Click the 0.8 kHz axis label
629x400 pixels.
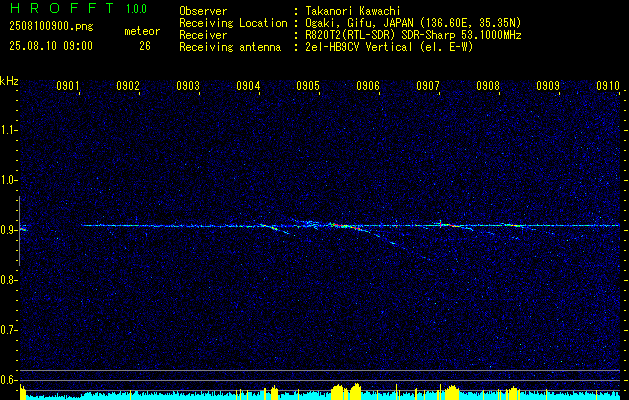pyautogui.click(x=9, y=280)
